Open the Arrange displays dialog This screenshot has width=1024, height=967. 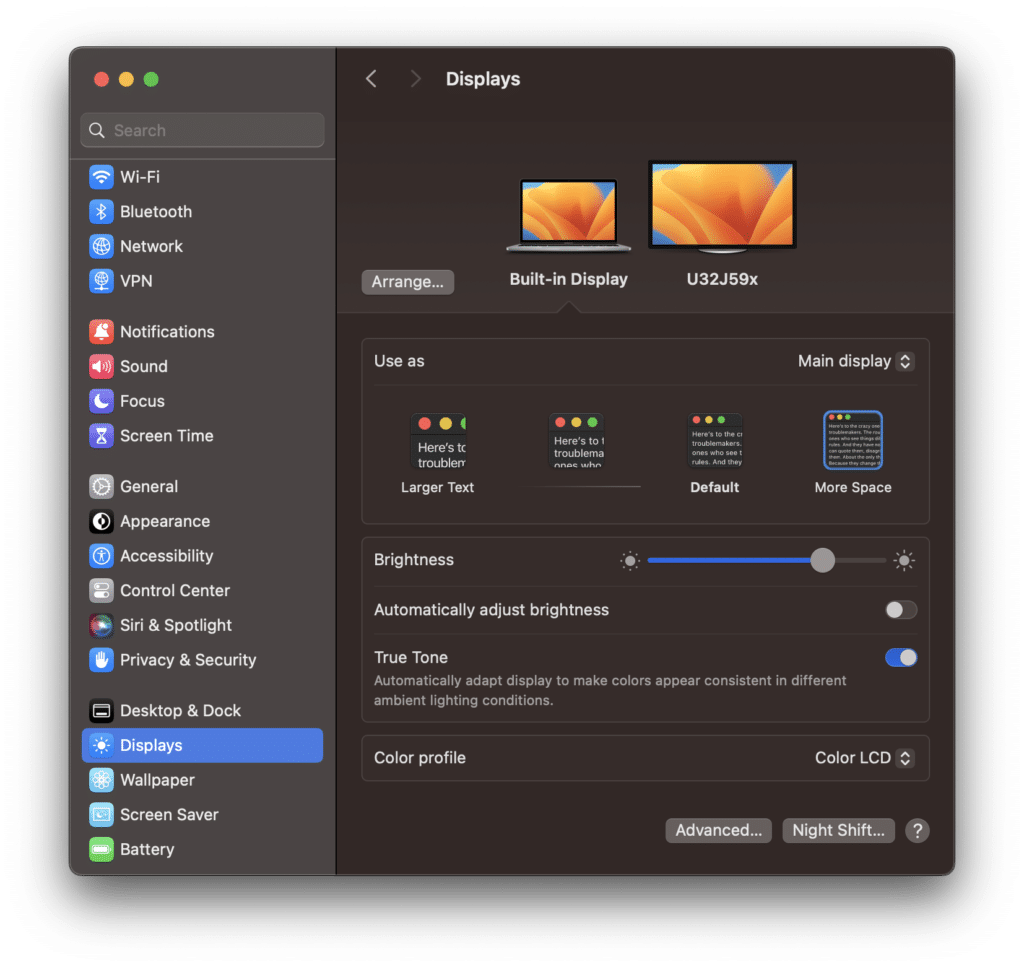coord(407,281)
